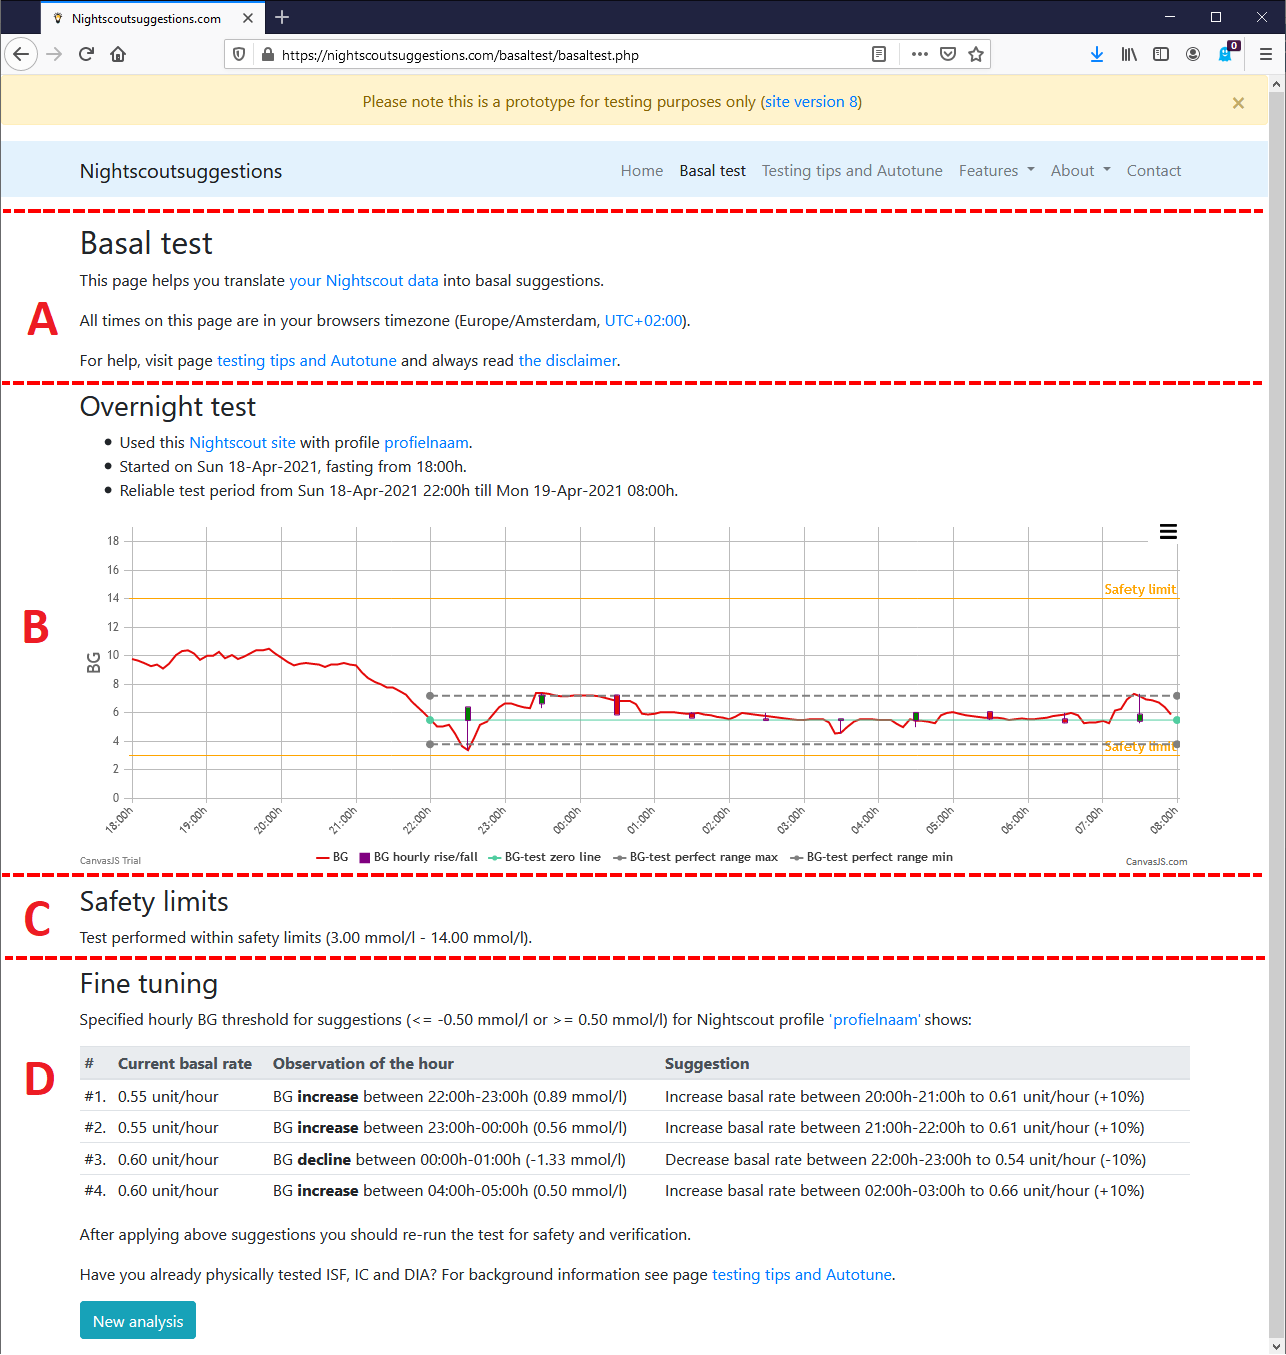Click 'Observation of the hour' column header
The width and height of the screenshot is (1286, 1355).
click(363, 1064)
